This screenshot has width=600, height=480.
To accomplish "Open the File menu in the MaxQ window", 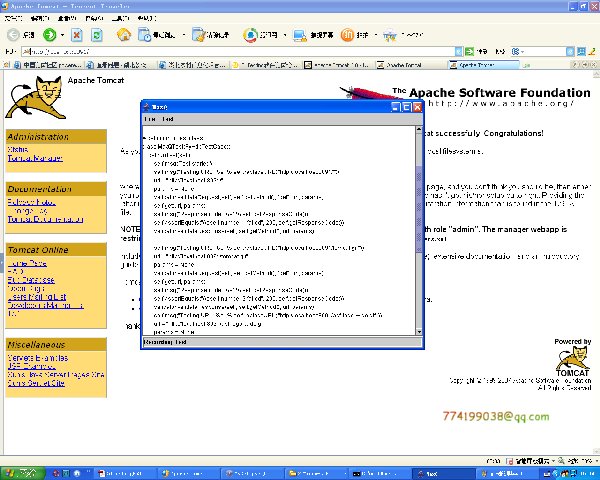I will (150, 119).
